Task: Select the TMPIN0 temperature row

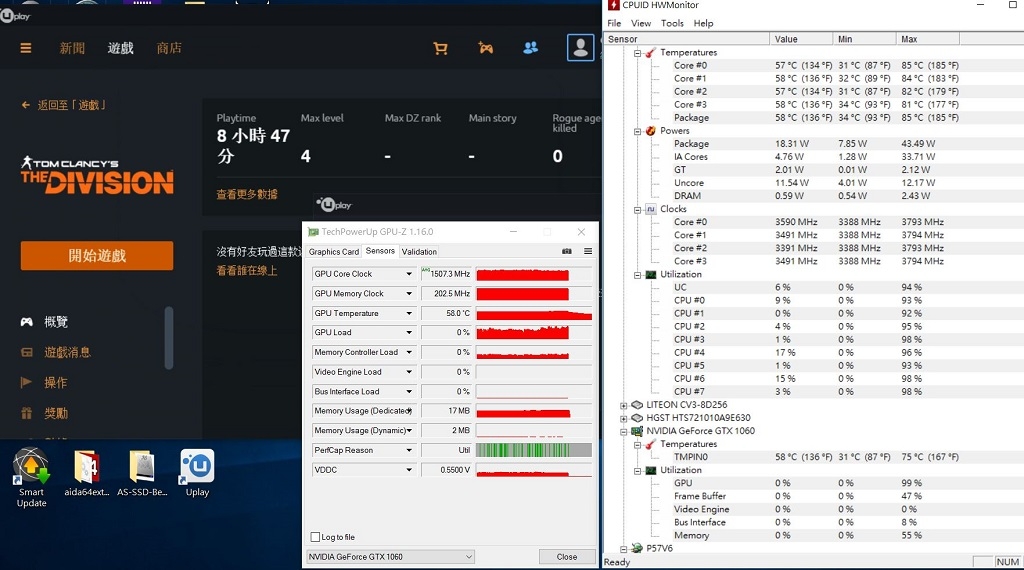Action: 814,457
